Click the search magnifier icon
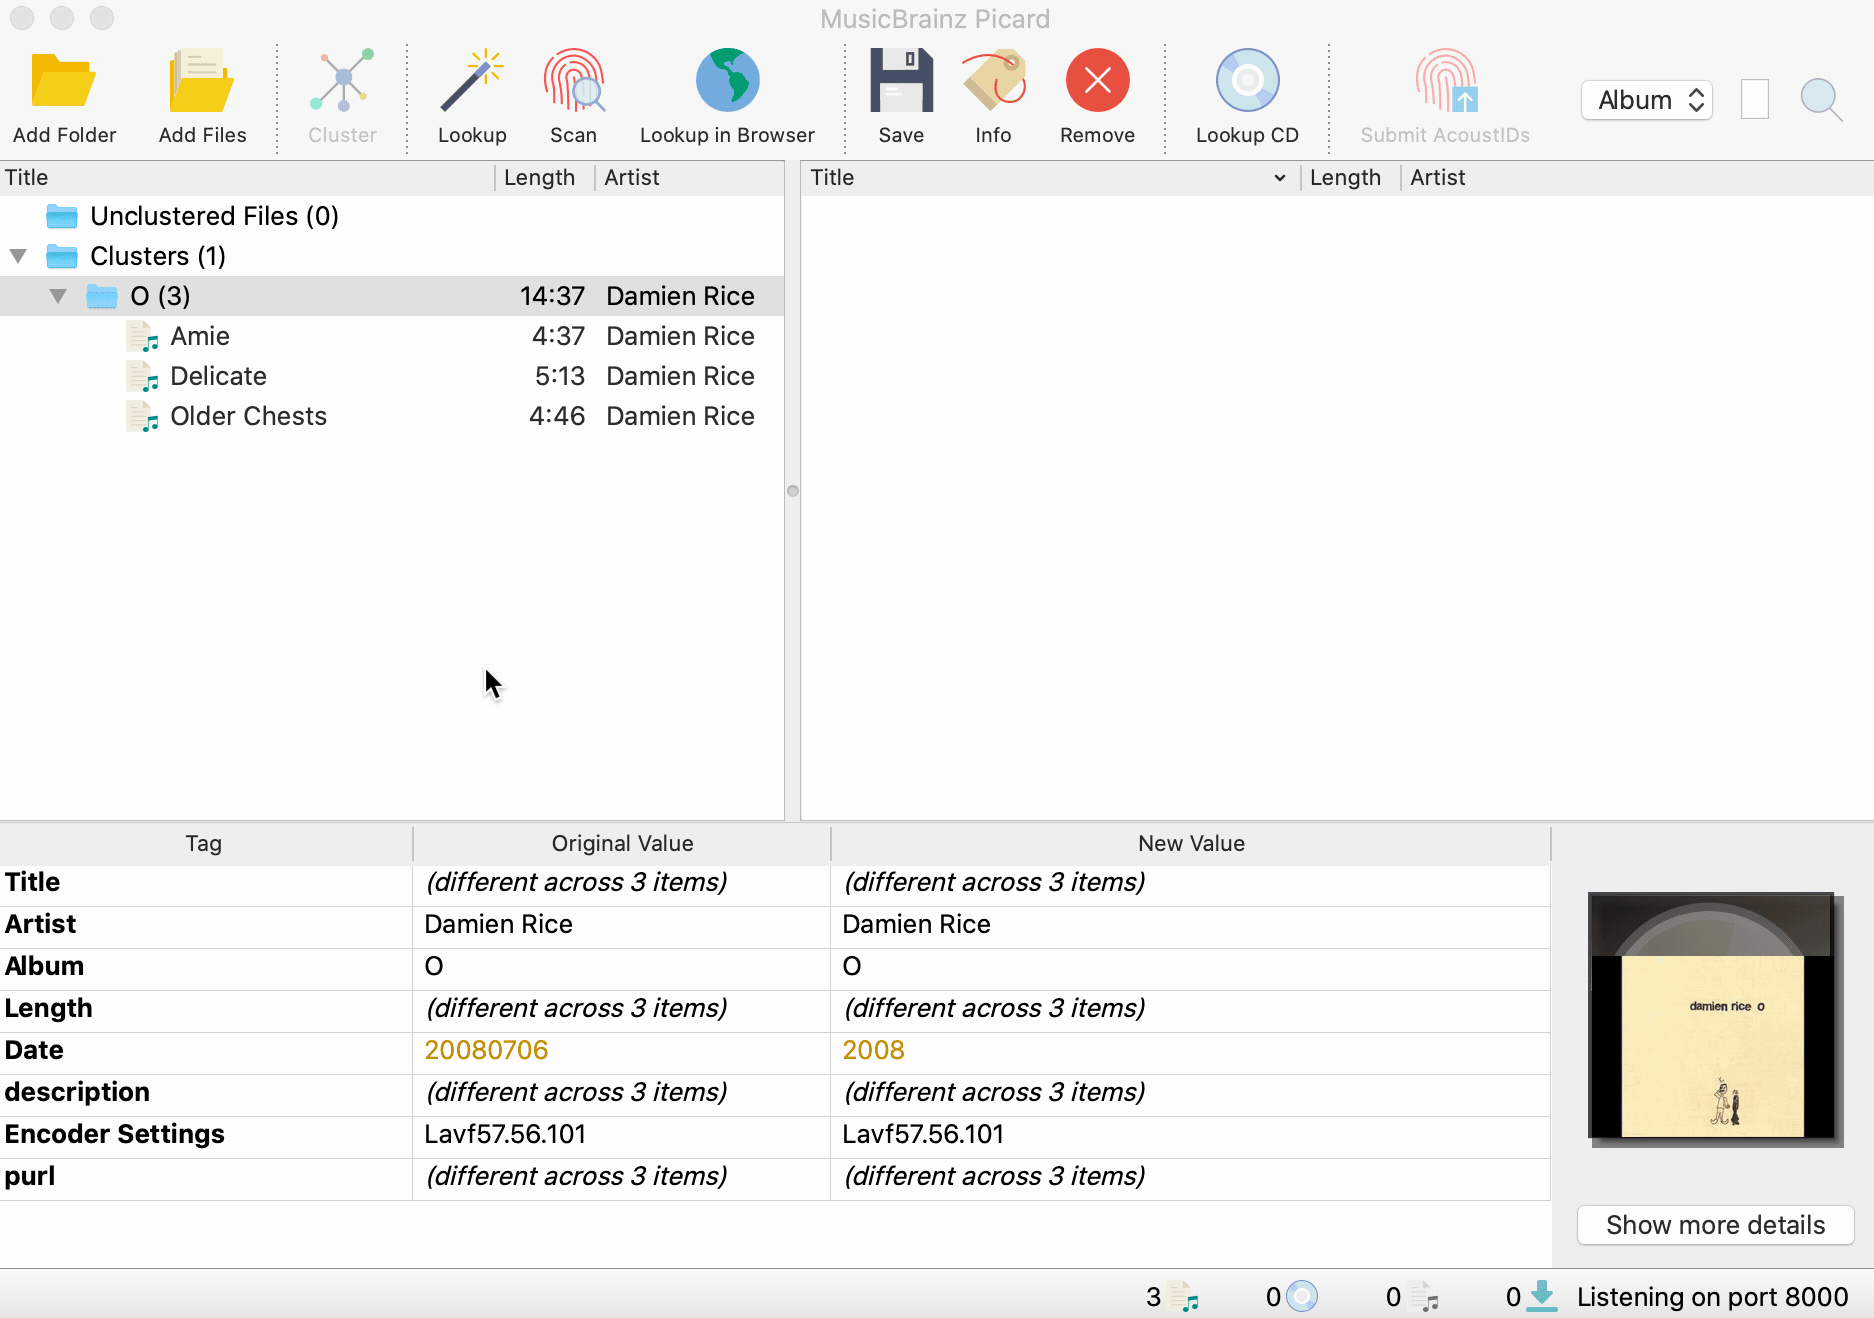This screenshot has width=1874, height=1318. click(1820, 100)
